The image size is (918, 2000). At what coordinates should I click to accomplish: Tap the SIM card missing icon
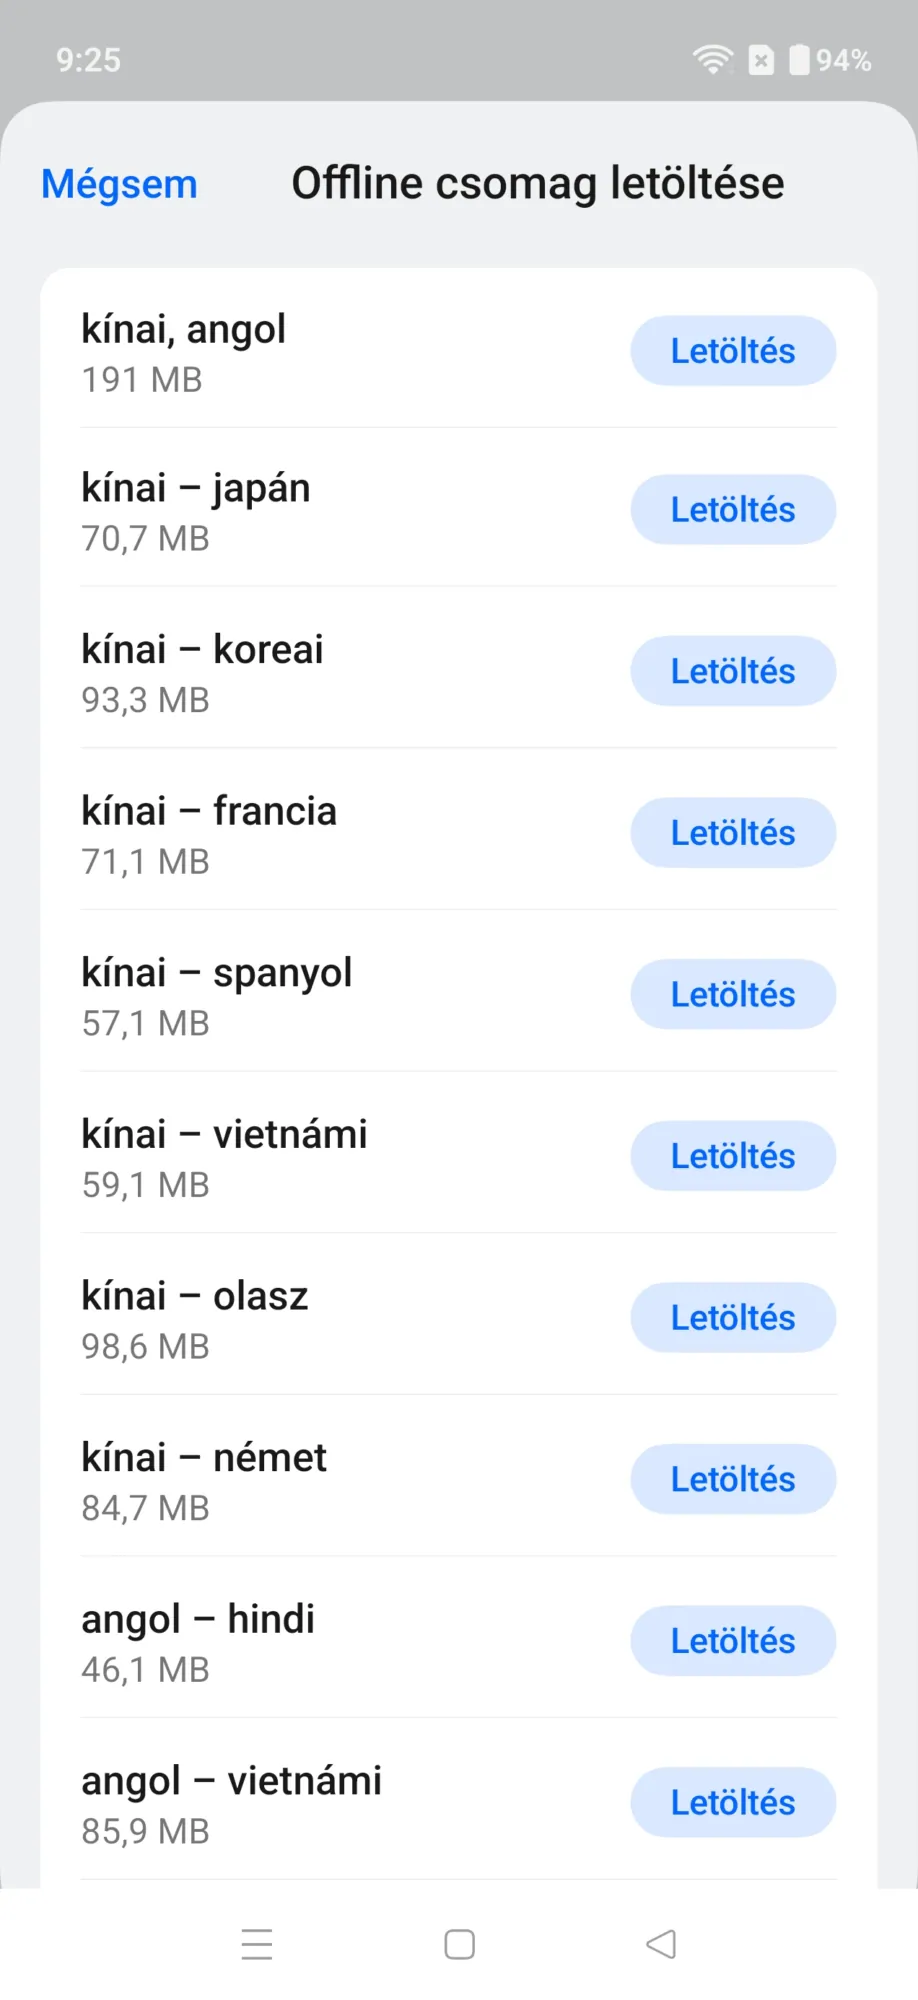[761, 60]
